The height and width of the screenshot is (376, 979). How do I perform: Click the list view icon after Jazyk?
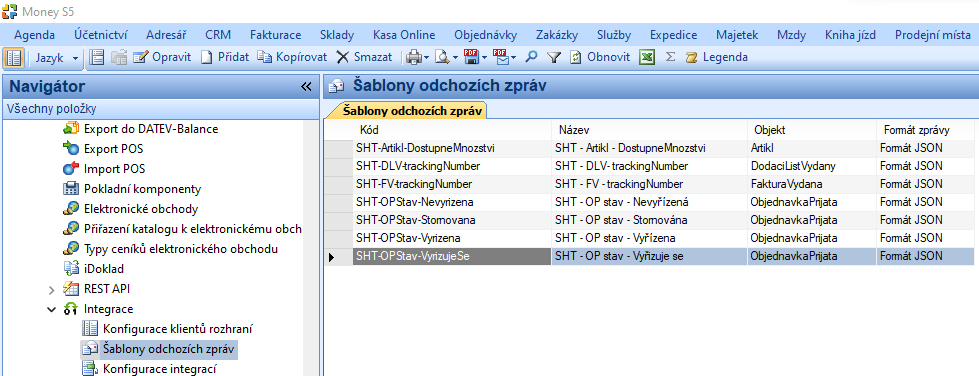[97, 57]
